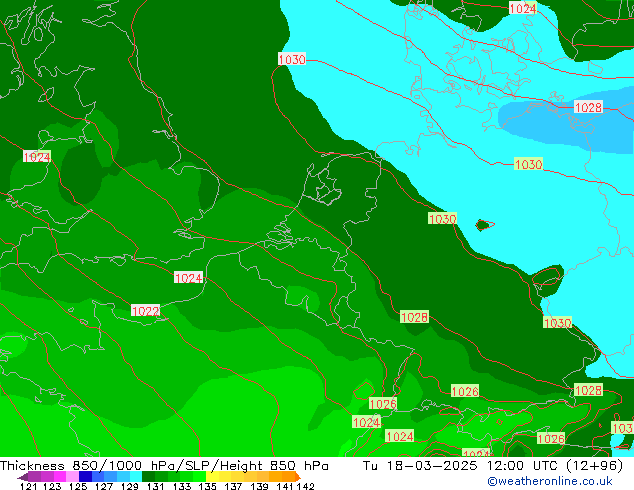This screenshot has height=490, width=634.
Task: Click the legend value 131
Action: click(156, 486)
